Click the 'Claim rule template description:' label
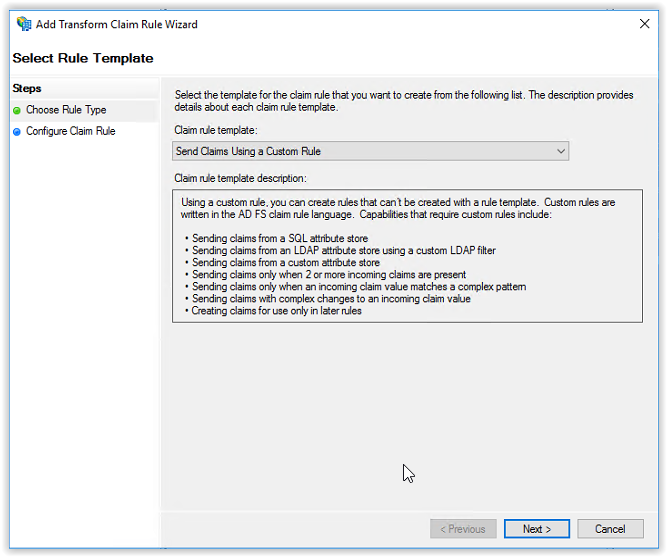Image resolution: width=667 pixels, height=557 pixels. [240, 178]
